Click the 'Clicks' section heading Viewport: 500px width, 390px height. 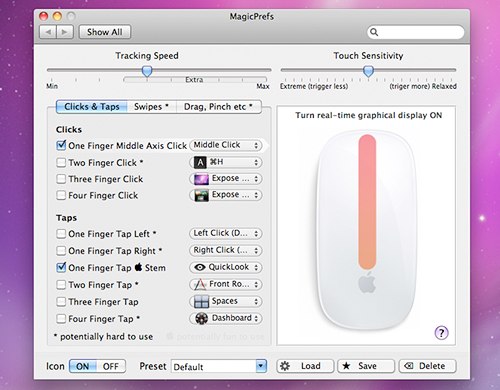(x=69, y=129)
